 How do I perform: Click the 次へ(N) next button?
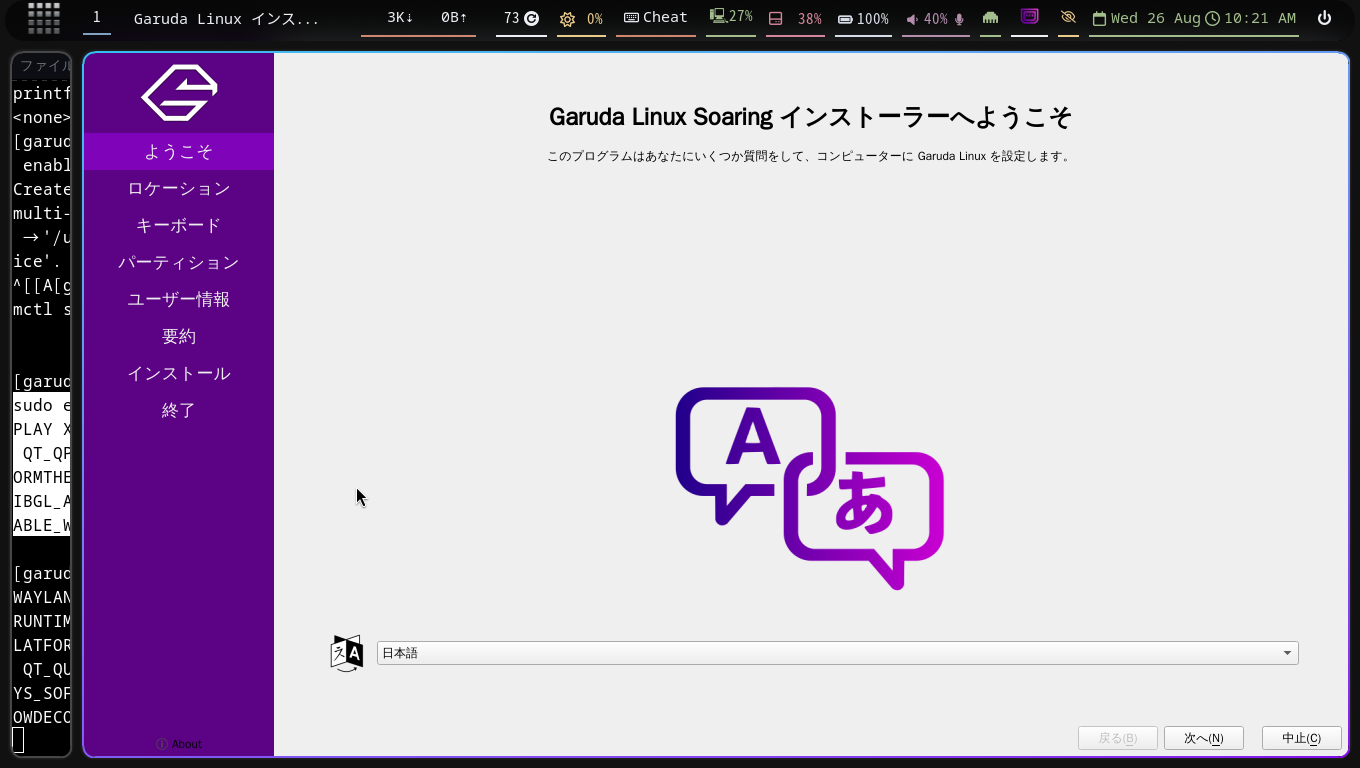(1204, 739)
